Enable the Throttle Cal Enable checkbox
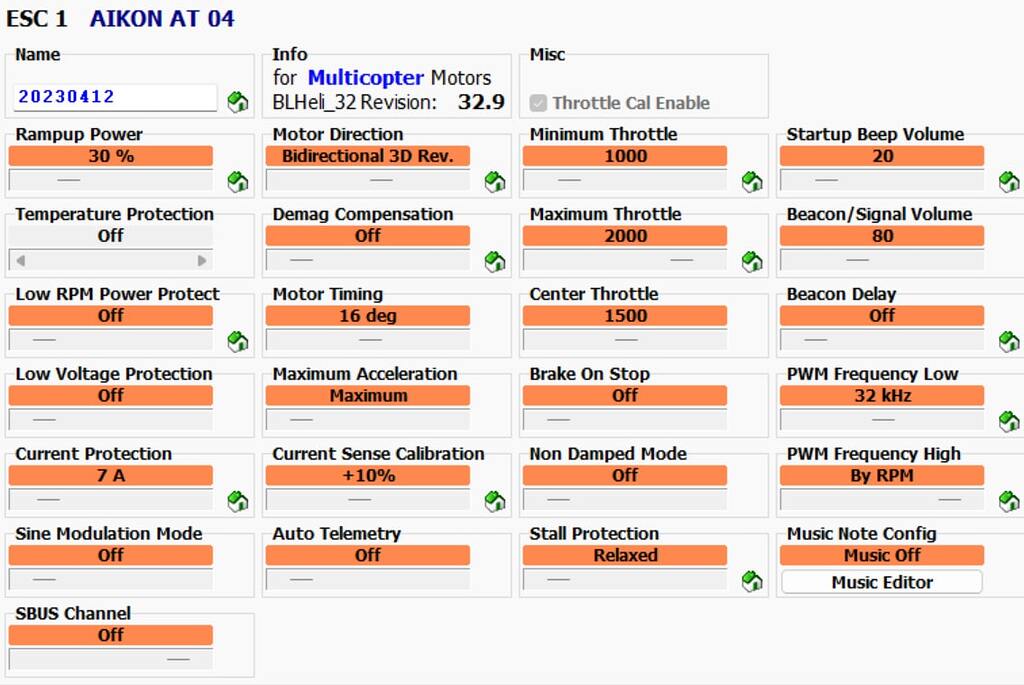 point(538,101)
